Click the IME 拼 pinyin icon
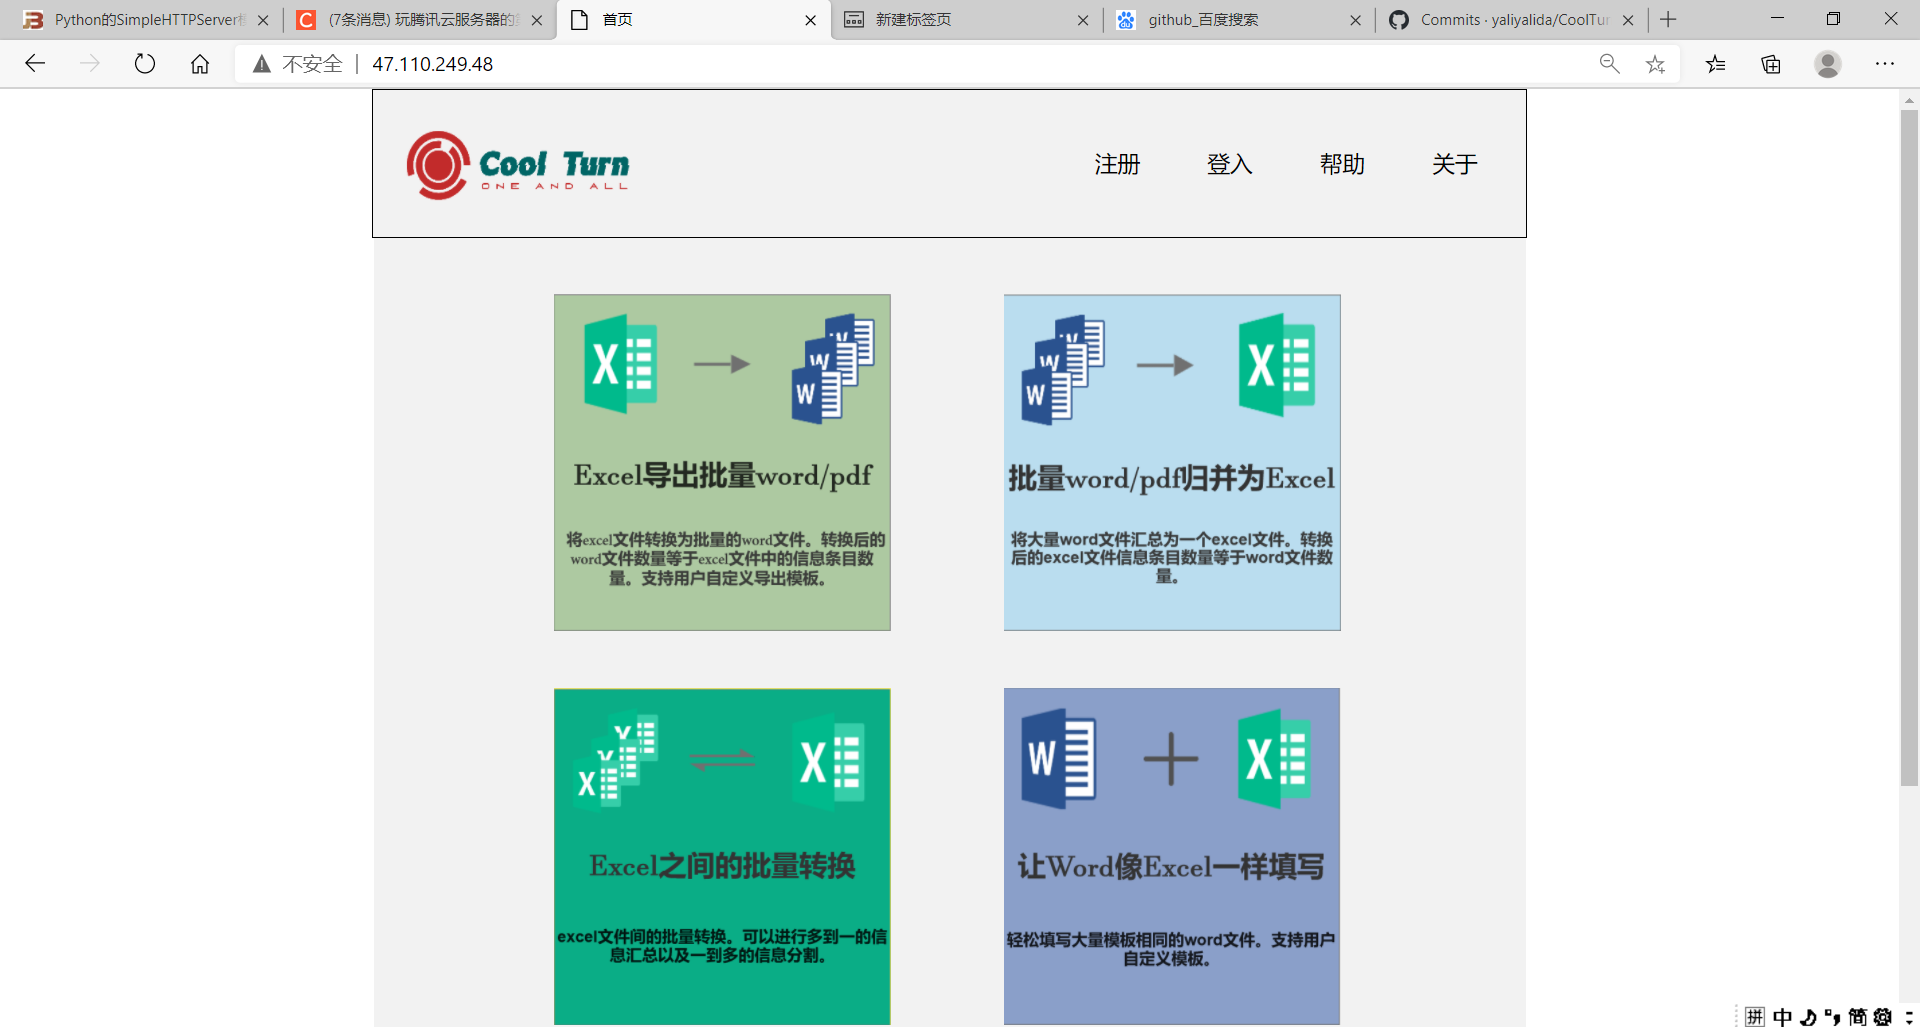Viewport: 1920px width, 1027px height. [x=1755, y=1016]
